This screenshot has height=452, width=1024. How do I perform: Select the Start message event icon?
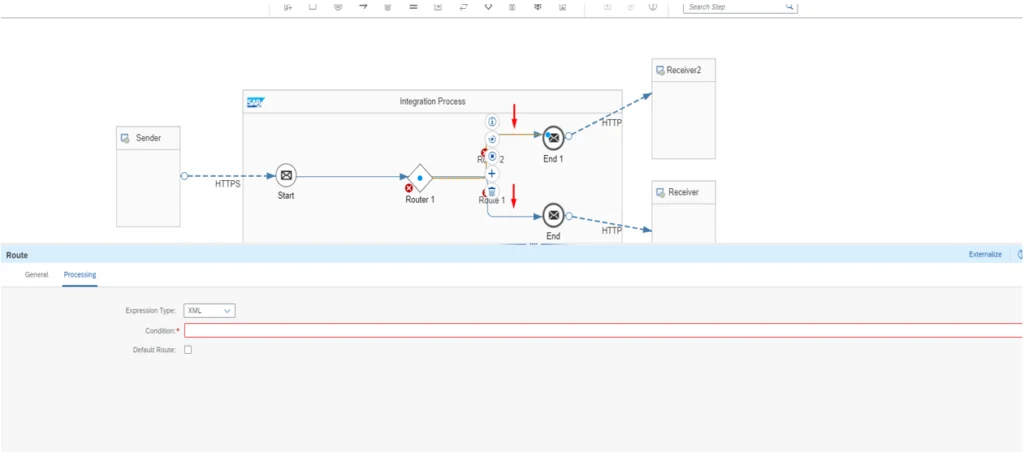coord(286,176)
